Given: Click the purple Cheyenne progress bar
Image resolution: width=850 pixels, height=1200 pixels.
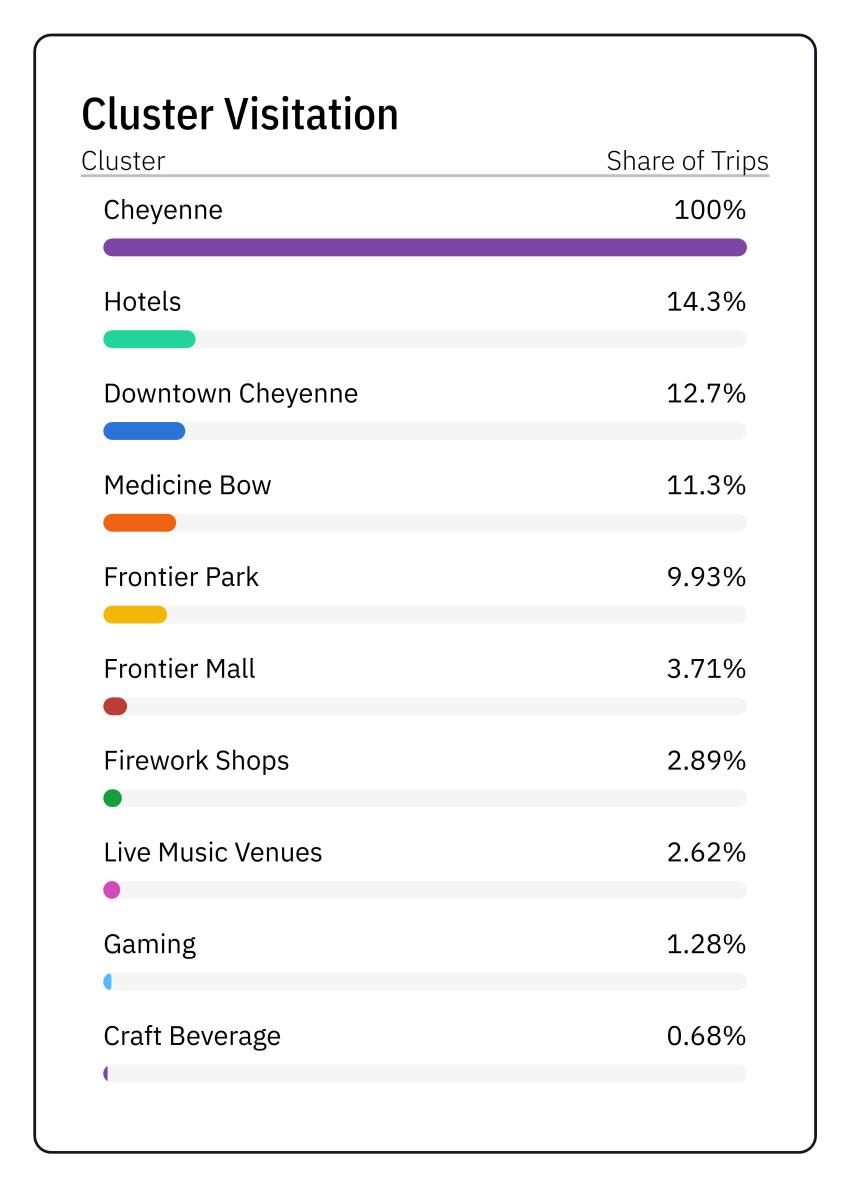Looking at the screenshot, I should click(x=425, y=247).
